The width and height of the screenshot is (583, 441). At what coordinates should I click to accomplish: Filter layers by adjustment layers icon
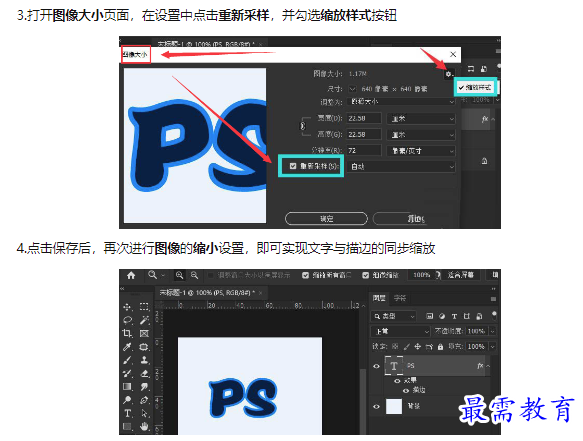[442, 316]
